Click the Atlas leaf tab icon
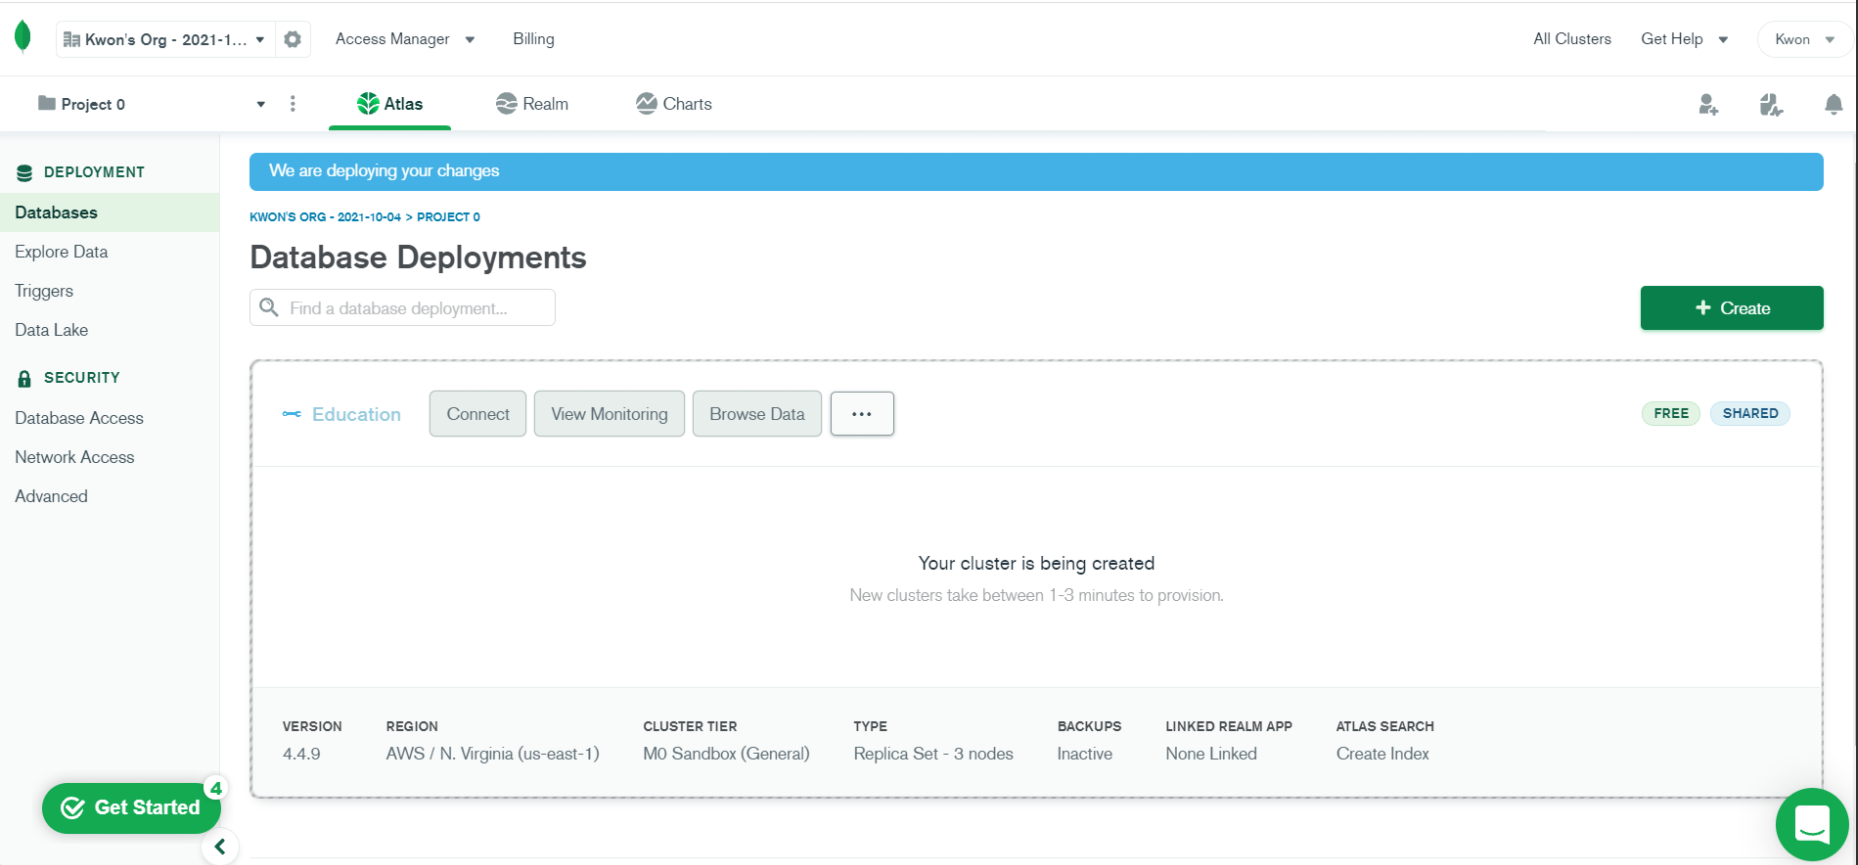 click(x=368, y=103)
